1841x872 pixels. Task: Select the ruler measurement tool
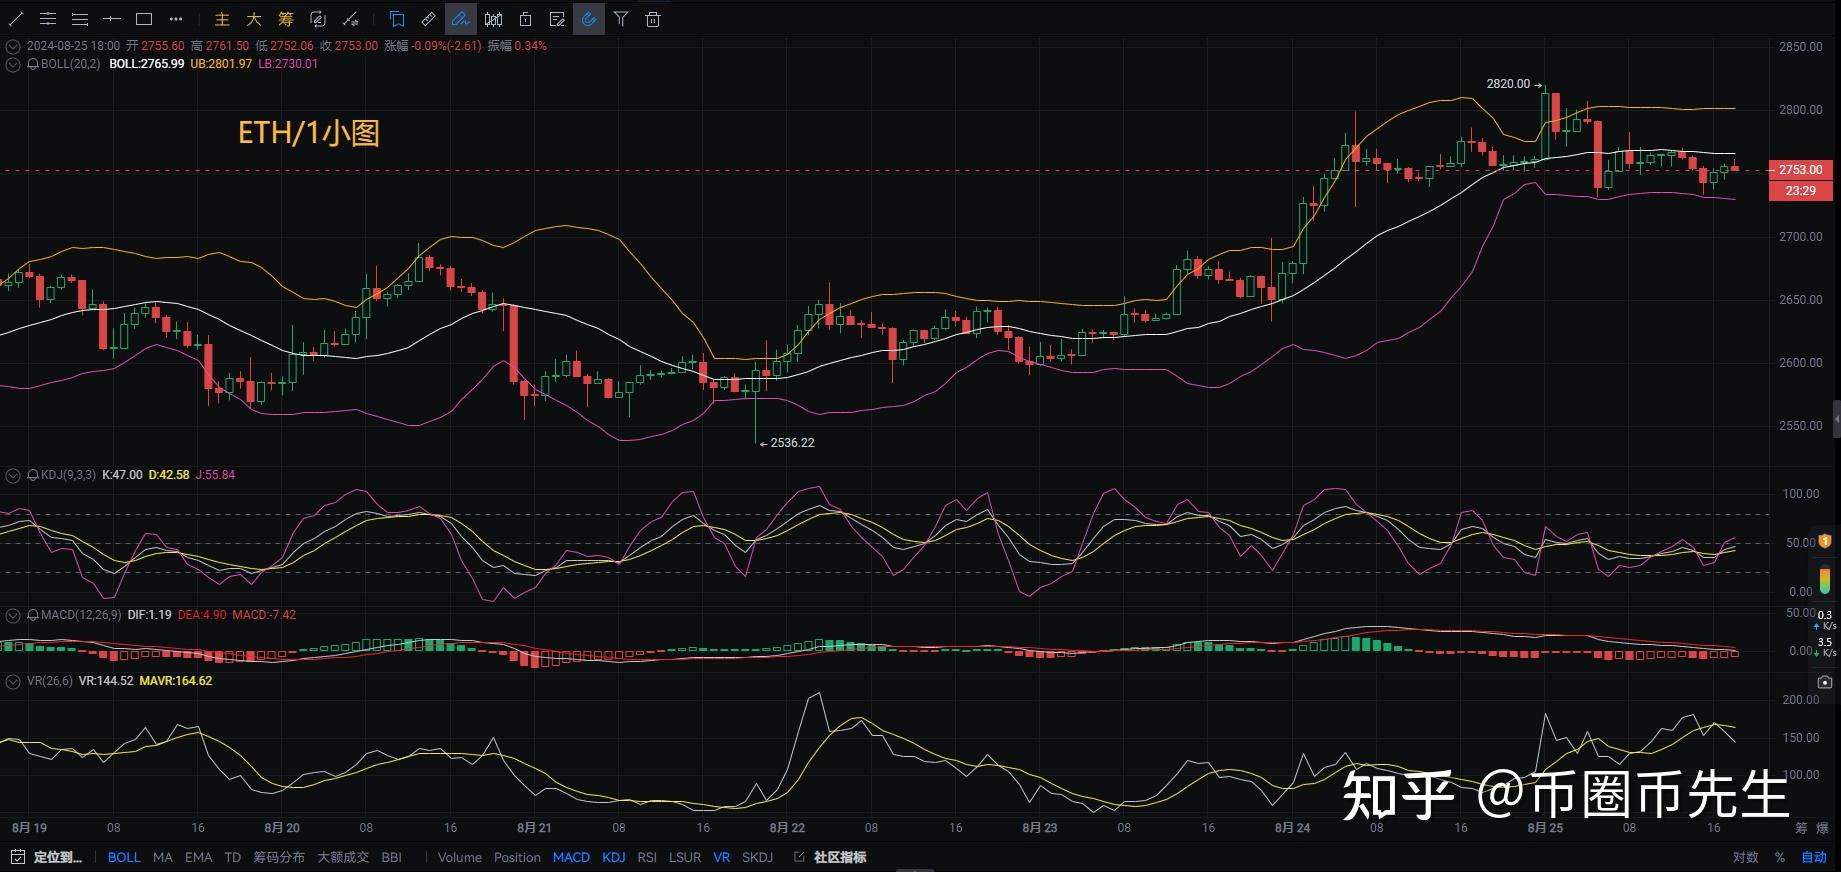click(429, 19)
